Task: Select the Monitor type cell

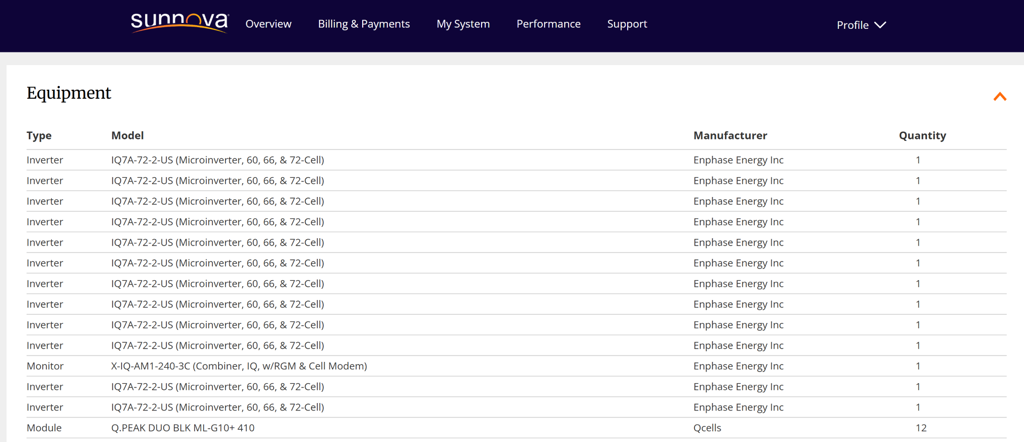Action: coord(45,366)
